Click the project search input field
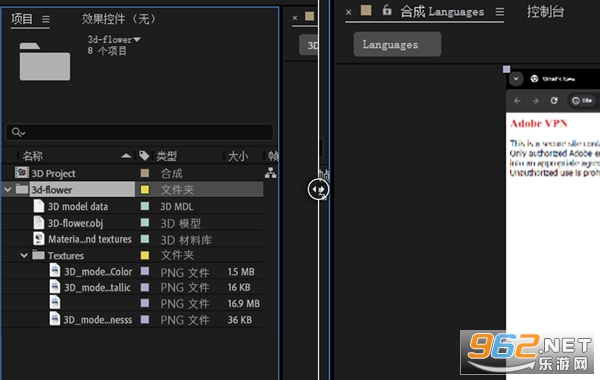The width and height of the screenshot is (600, 380). (x=140, y=132)
